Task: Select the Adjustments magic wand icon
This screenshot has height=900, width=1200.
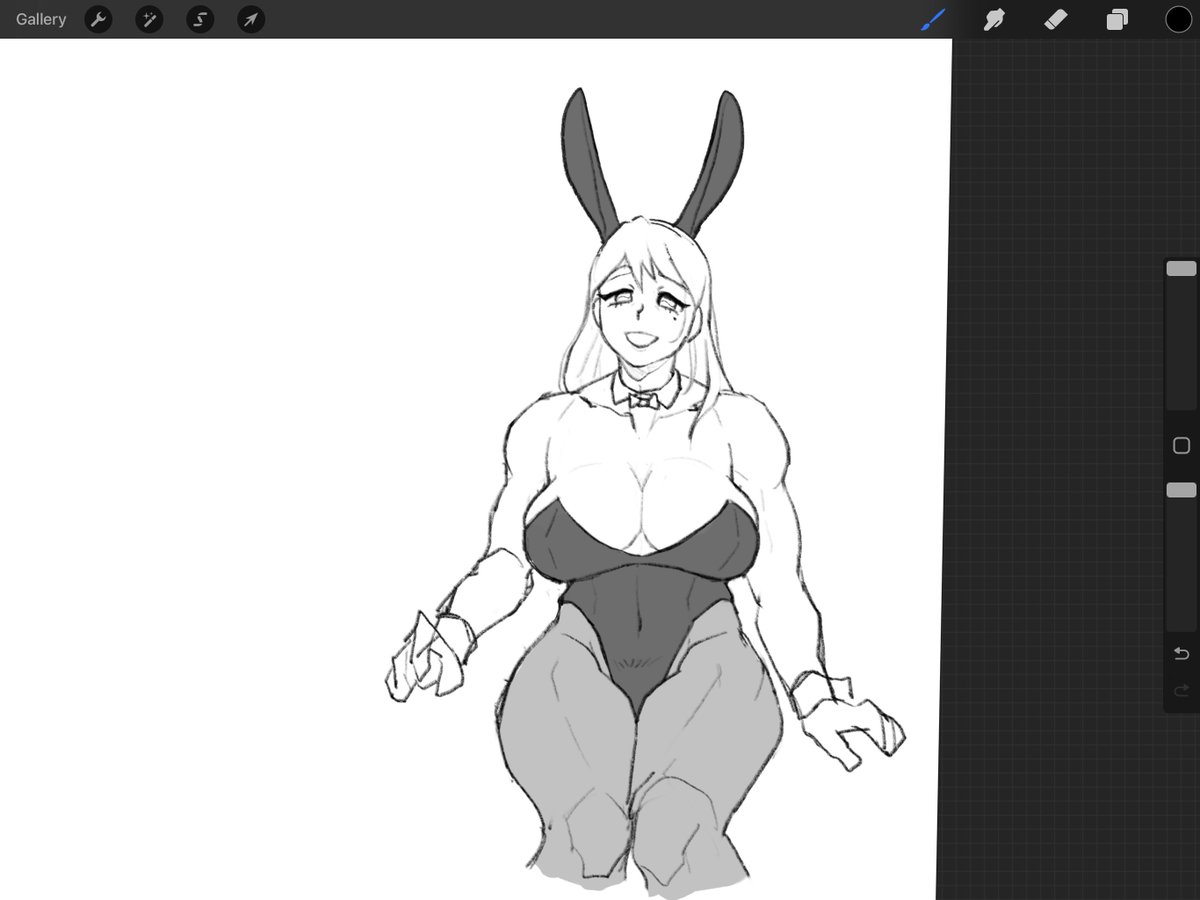Action: 149,19
